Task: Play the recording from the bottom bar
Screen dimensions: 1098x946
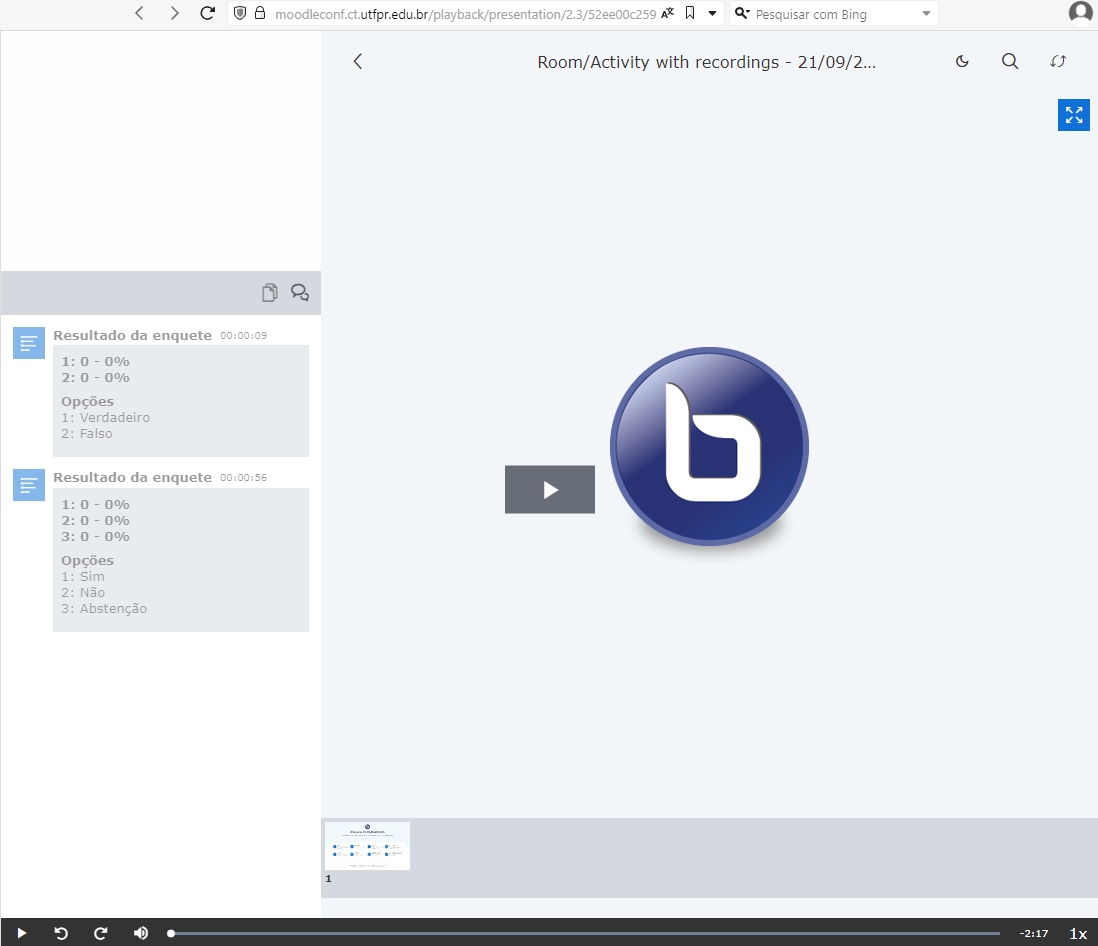Action: (x=21, y=933)
